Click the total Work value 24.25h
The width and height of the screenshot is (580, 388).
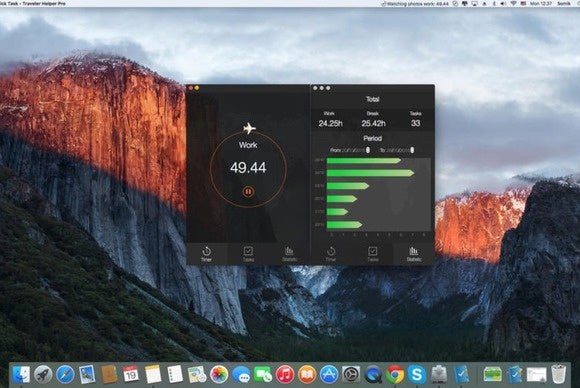coord(330,123)
